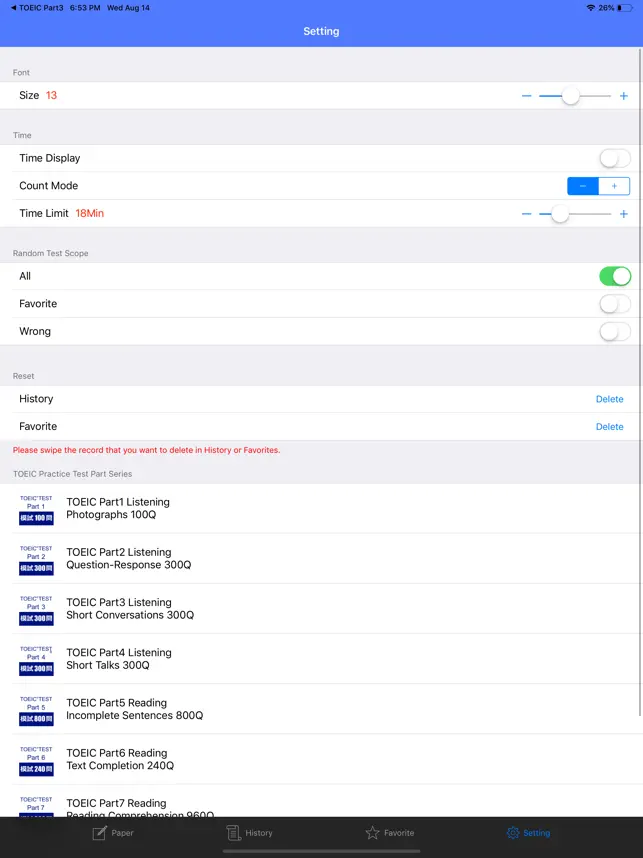The image size is (643, 858).
Task: Open TOEIC Part1 Listening Photographs 100Q
Action: click(x=321, y=508)
